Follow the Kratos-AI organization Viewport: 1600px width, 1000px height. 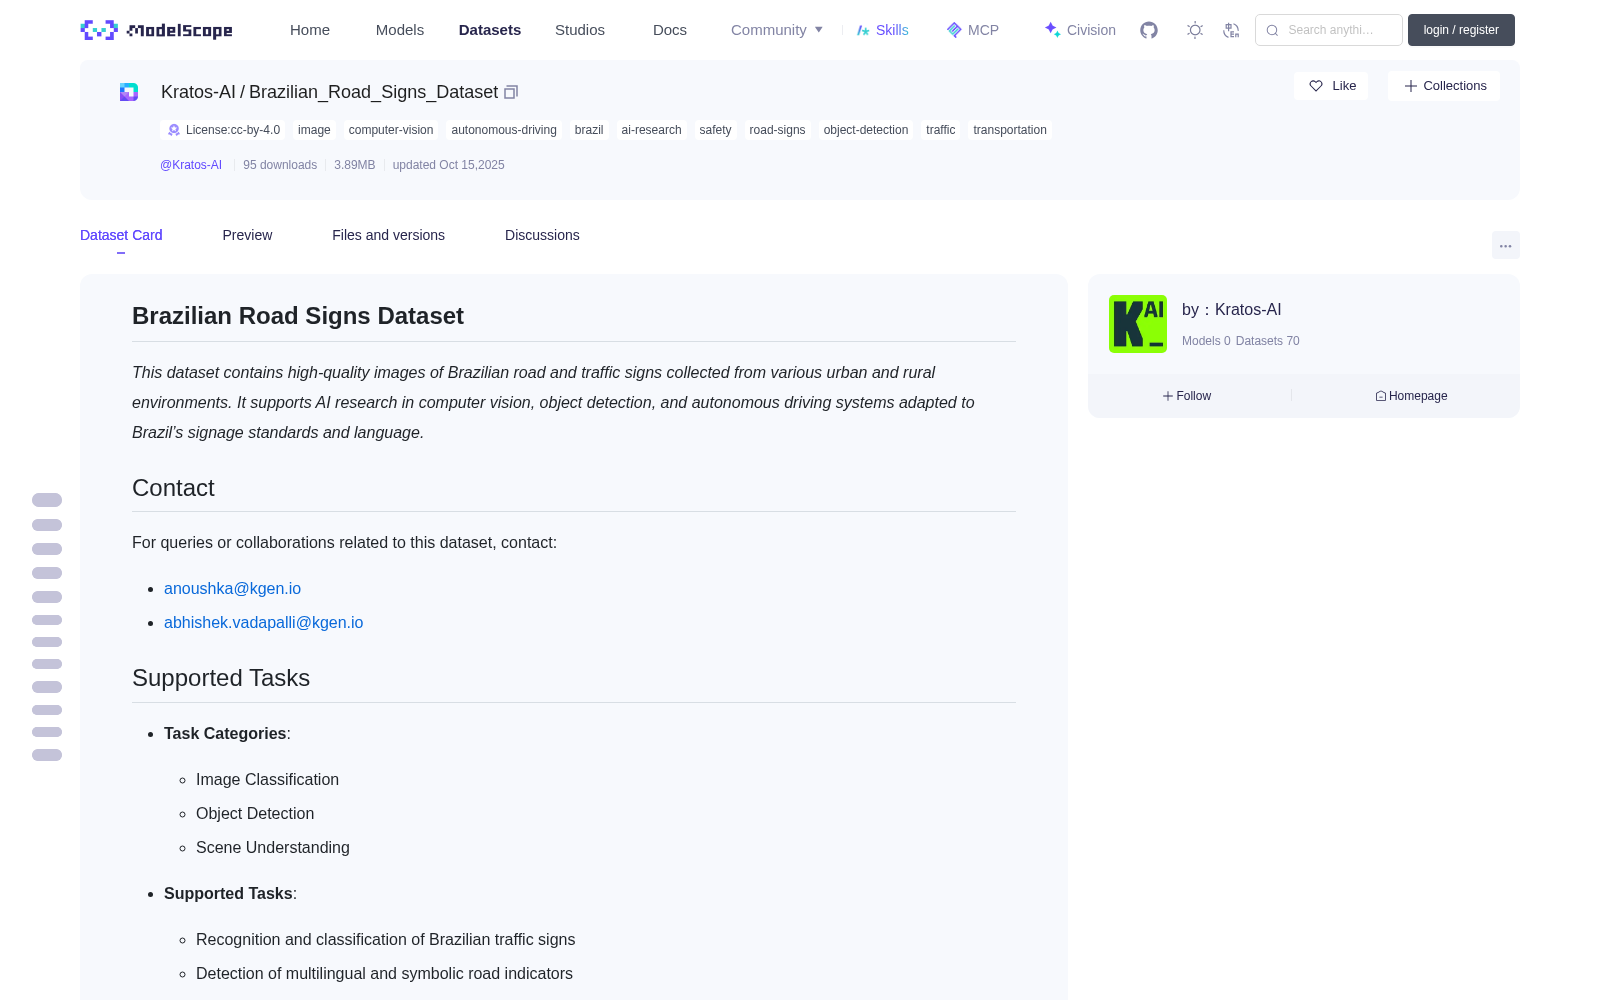pyautogui.click(x=1187, y=396)
